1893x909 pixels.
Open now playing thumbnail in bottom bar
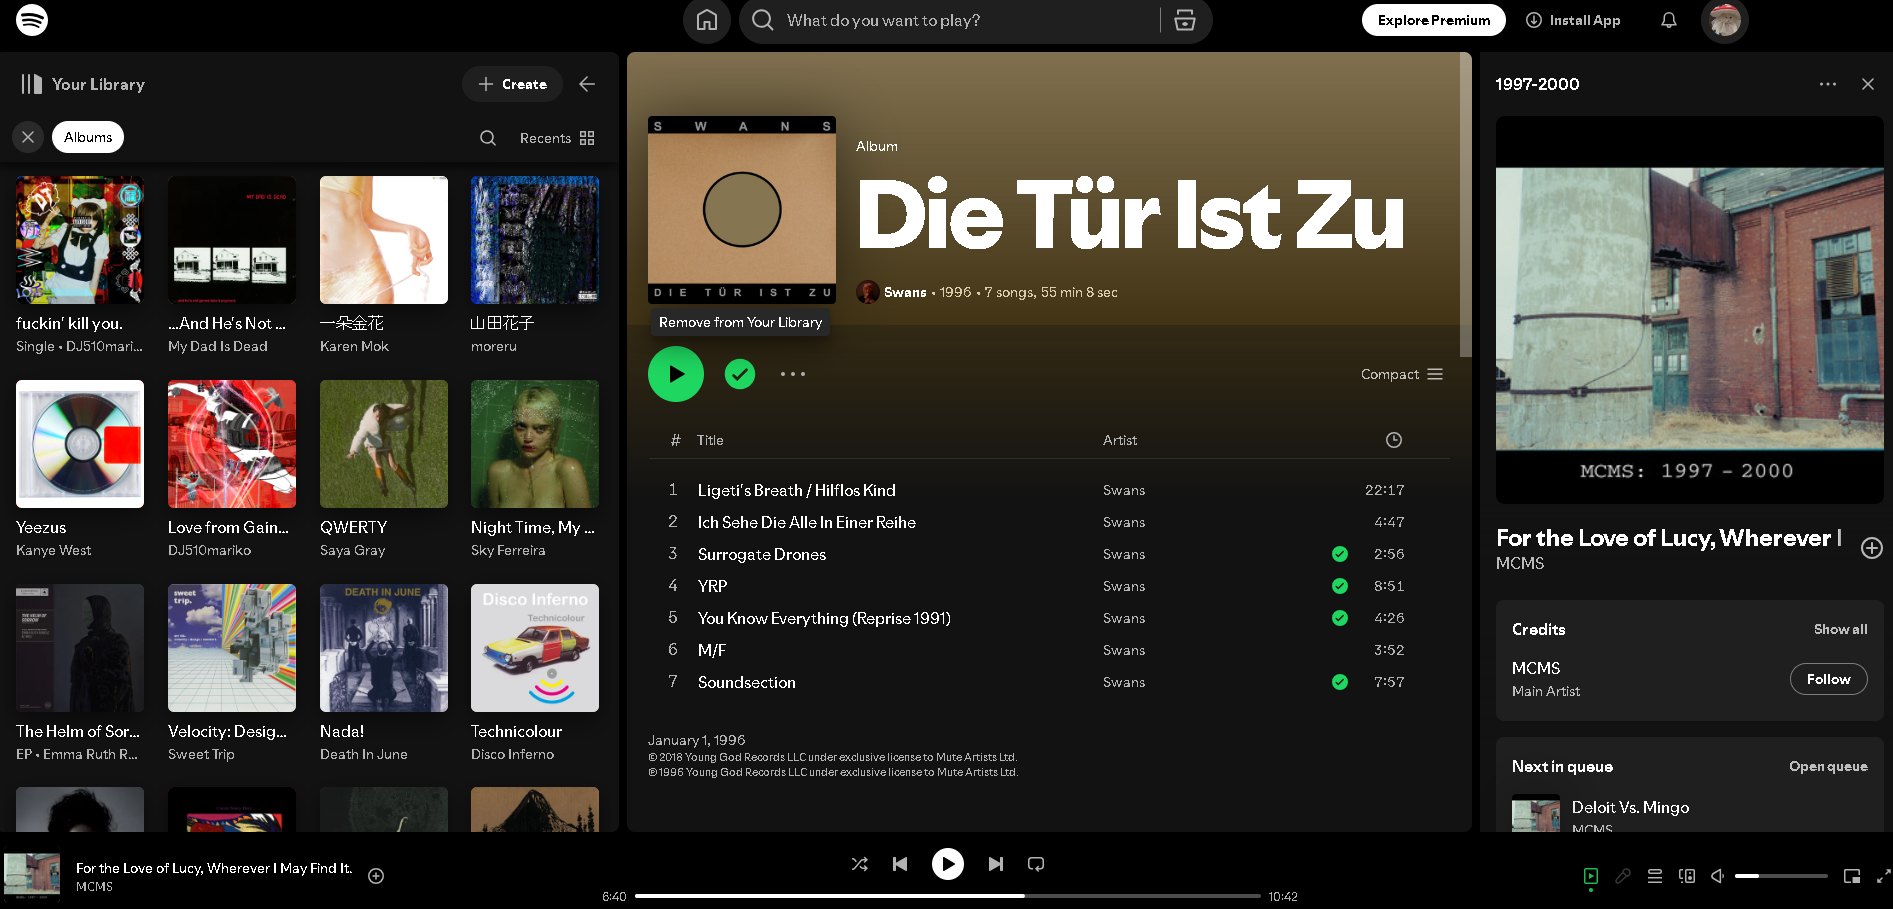32,876
